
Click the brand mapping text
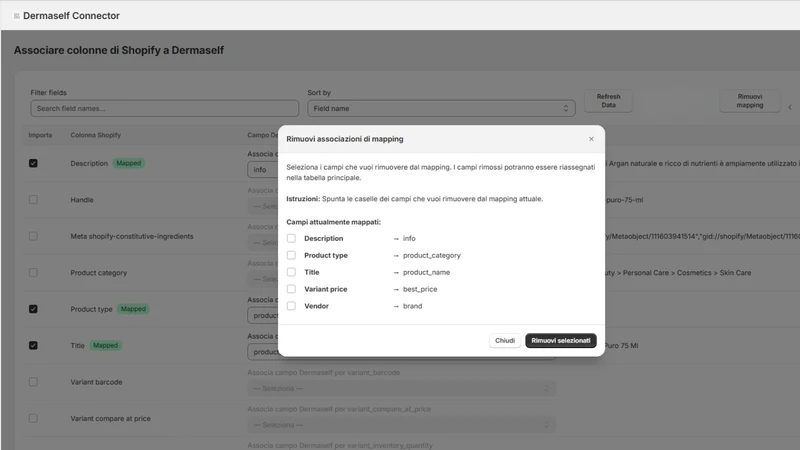[x=412, y=306]
